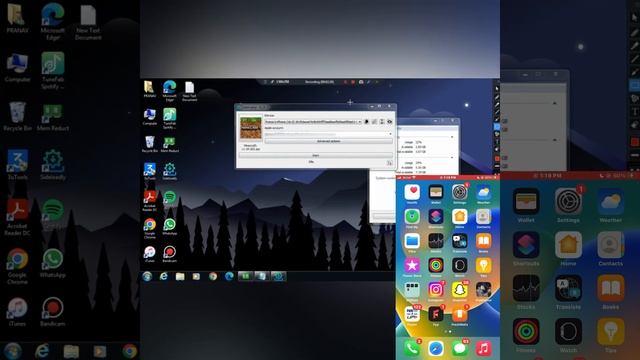The width and height of the screenshot is (640, 360).
Task: Click the eye icon beside the iDevice dropdown
Action: tap(389, 122)
